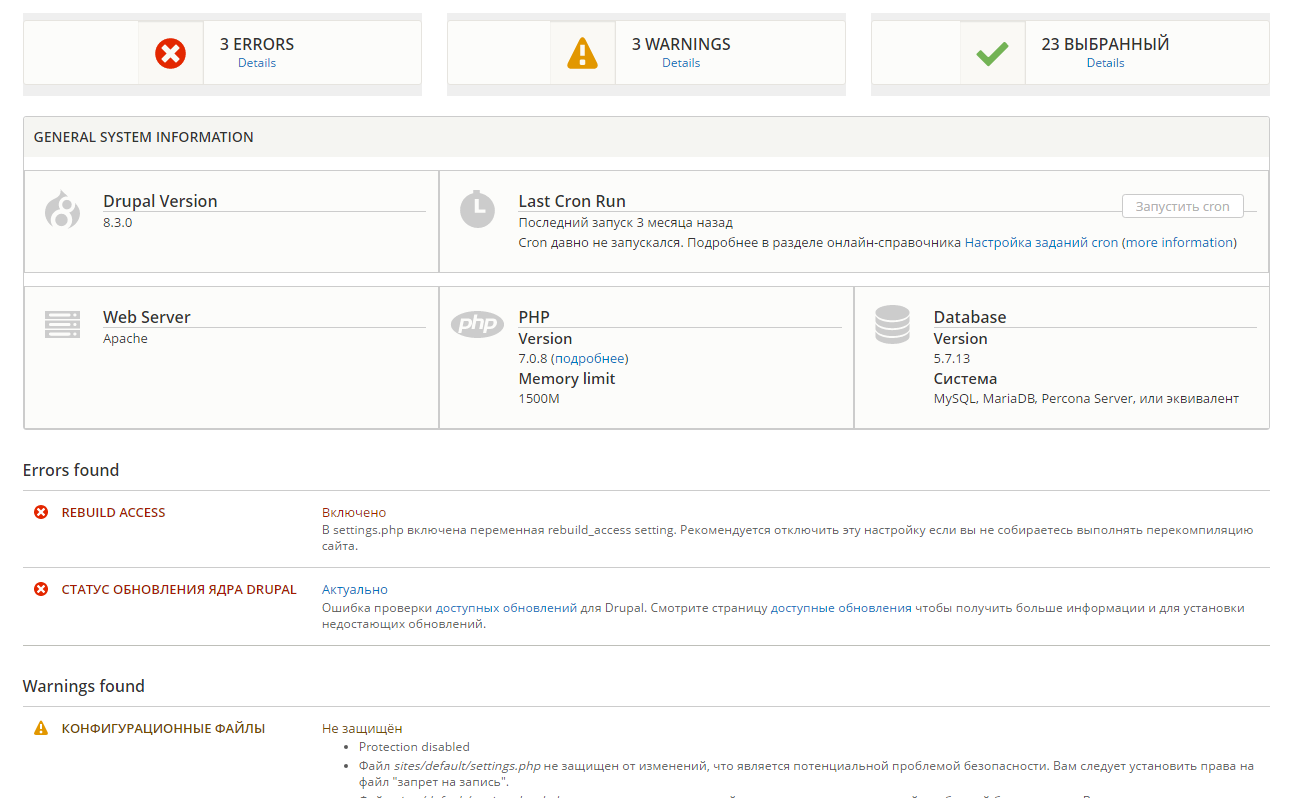1289x798 pixels.
Task: Open Details under 3 Warnings
Action: click(681, 63)
